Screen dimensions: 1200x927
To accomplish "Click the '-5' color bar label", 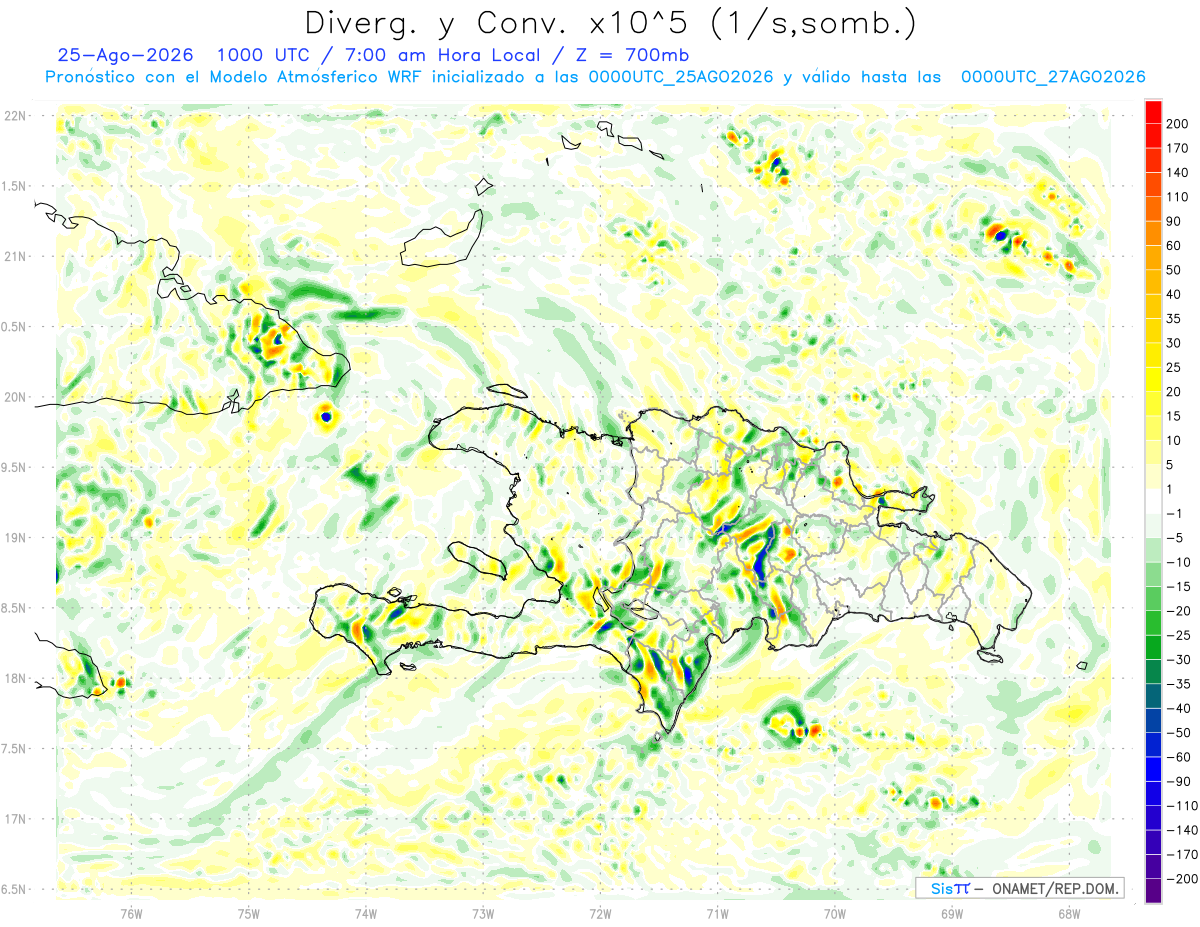I will click(1176, 538).
